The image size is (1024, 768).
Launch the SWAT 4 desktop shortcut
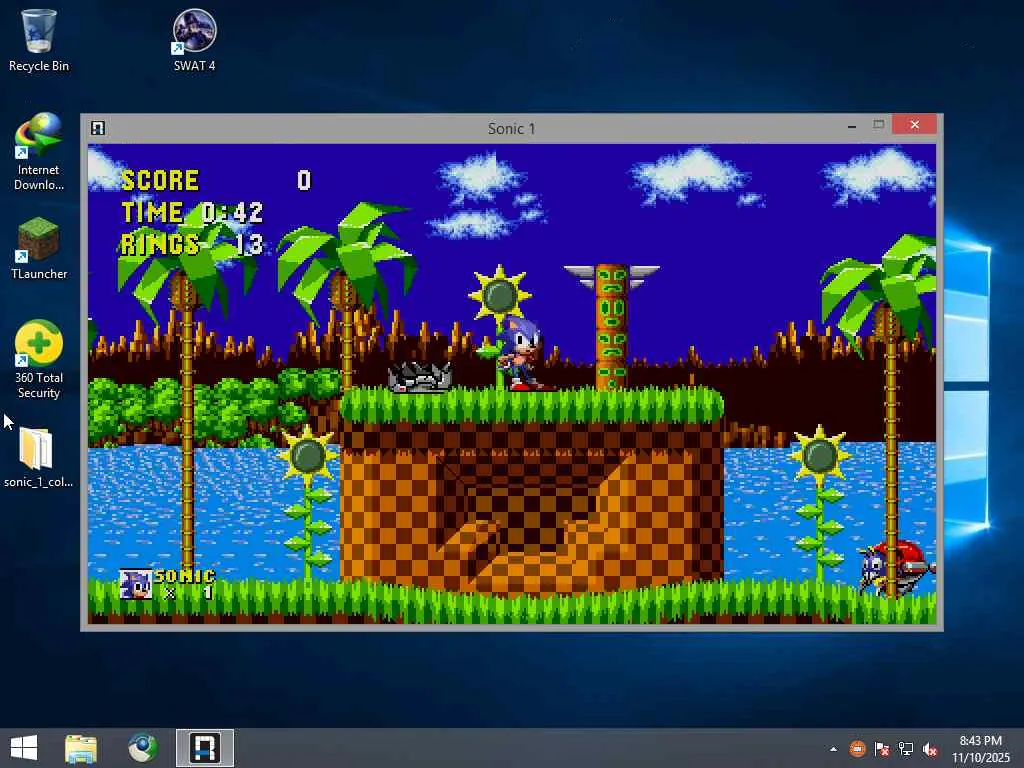click(x=195, y=40)
